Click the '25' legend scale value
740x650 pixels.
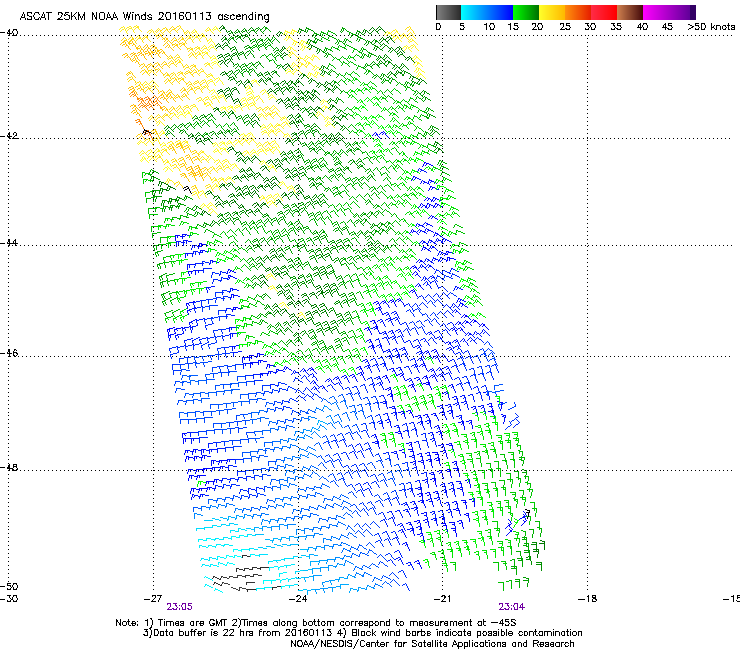tap(565, 26)
